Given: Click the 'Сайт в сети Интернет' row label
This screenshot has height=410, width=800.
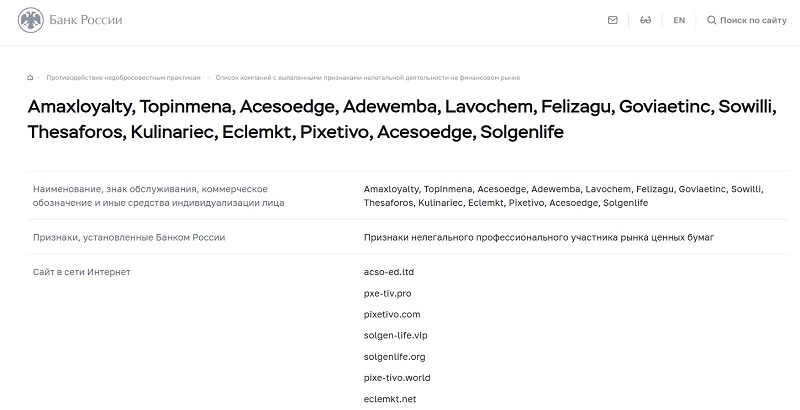Looking at the screenshot, I should pos(82,272).
